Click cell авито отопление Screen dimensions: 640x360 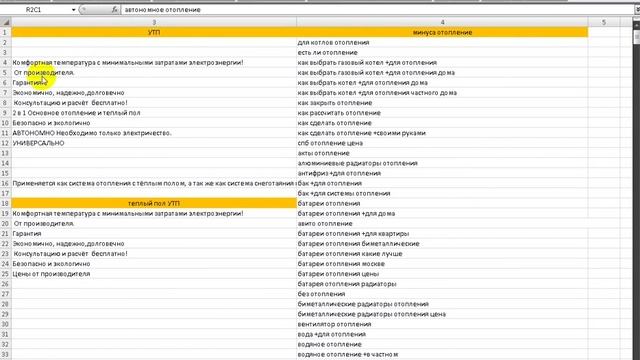[x=442, y=224]
